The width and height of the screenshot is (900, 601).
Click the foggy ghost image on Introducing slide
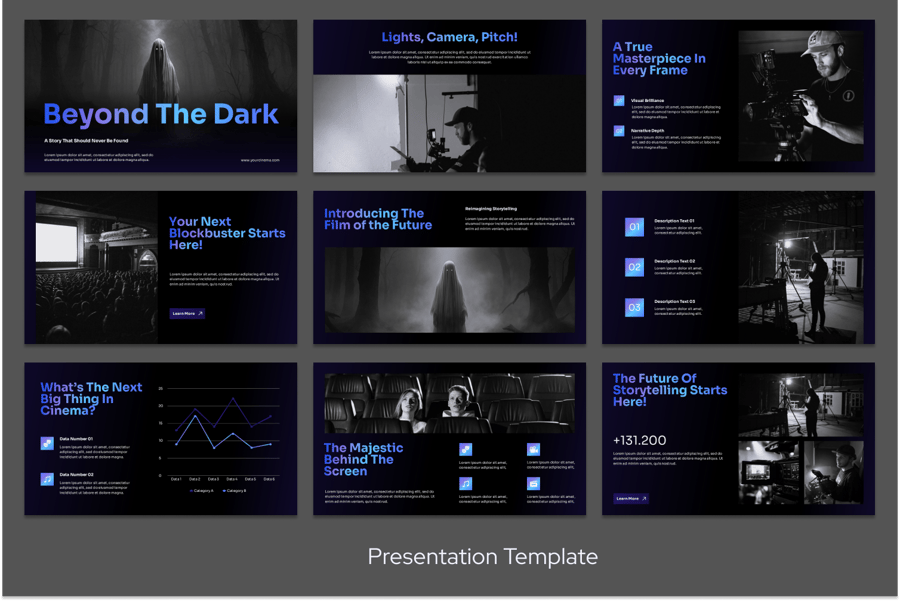[x=449, y=289]
